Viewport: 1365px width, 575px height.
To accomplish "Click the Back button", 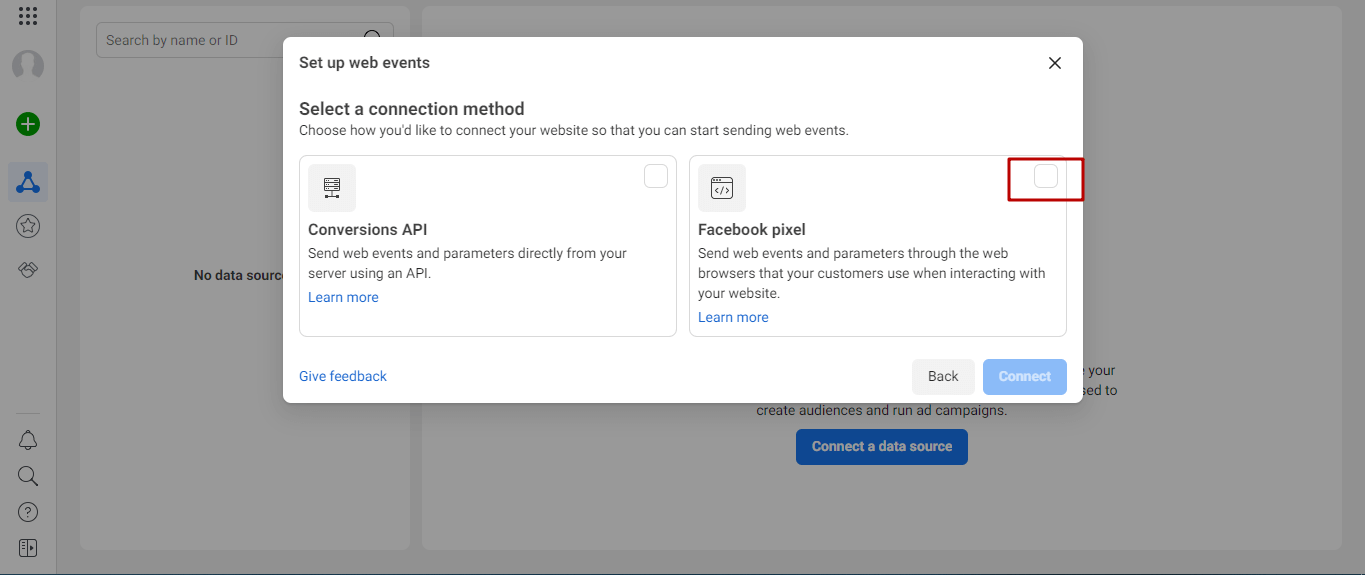I will [x=943, y=376].
